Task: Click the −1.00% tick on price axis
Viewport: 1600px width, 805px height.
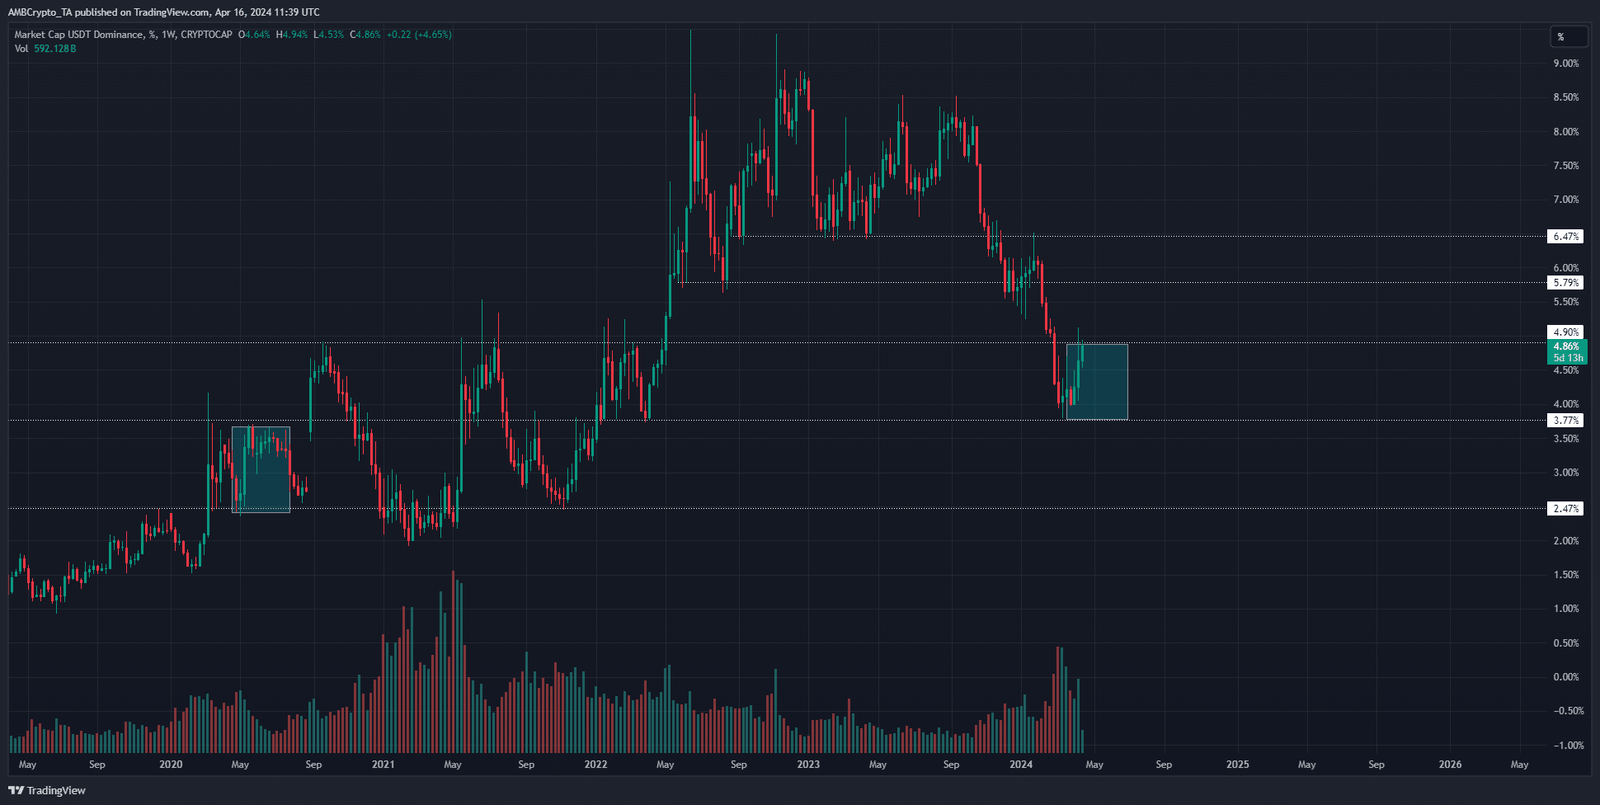Action: (x=1569, y=746)
